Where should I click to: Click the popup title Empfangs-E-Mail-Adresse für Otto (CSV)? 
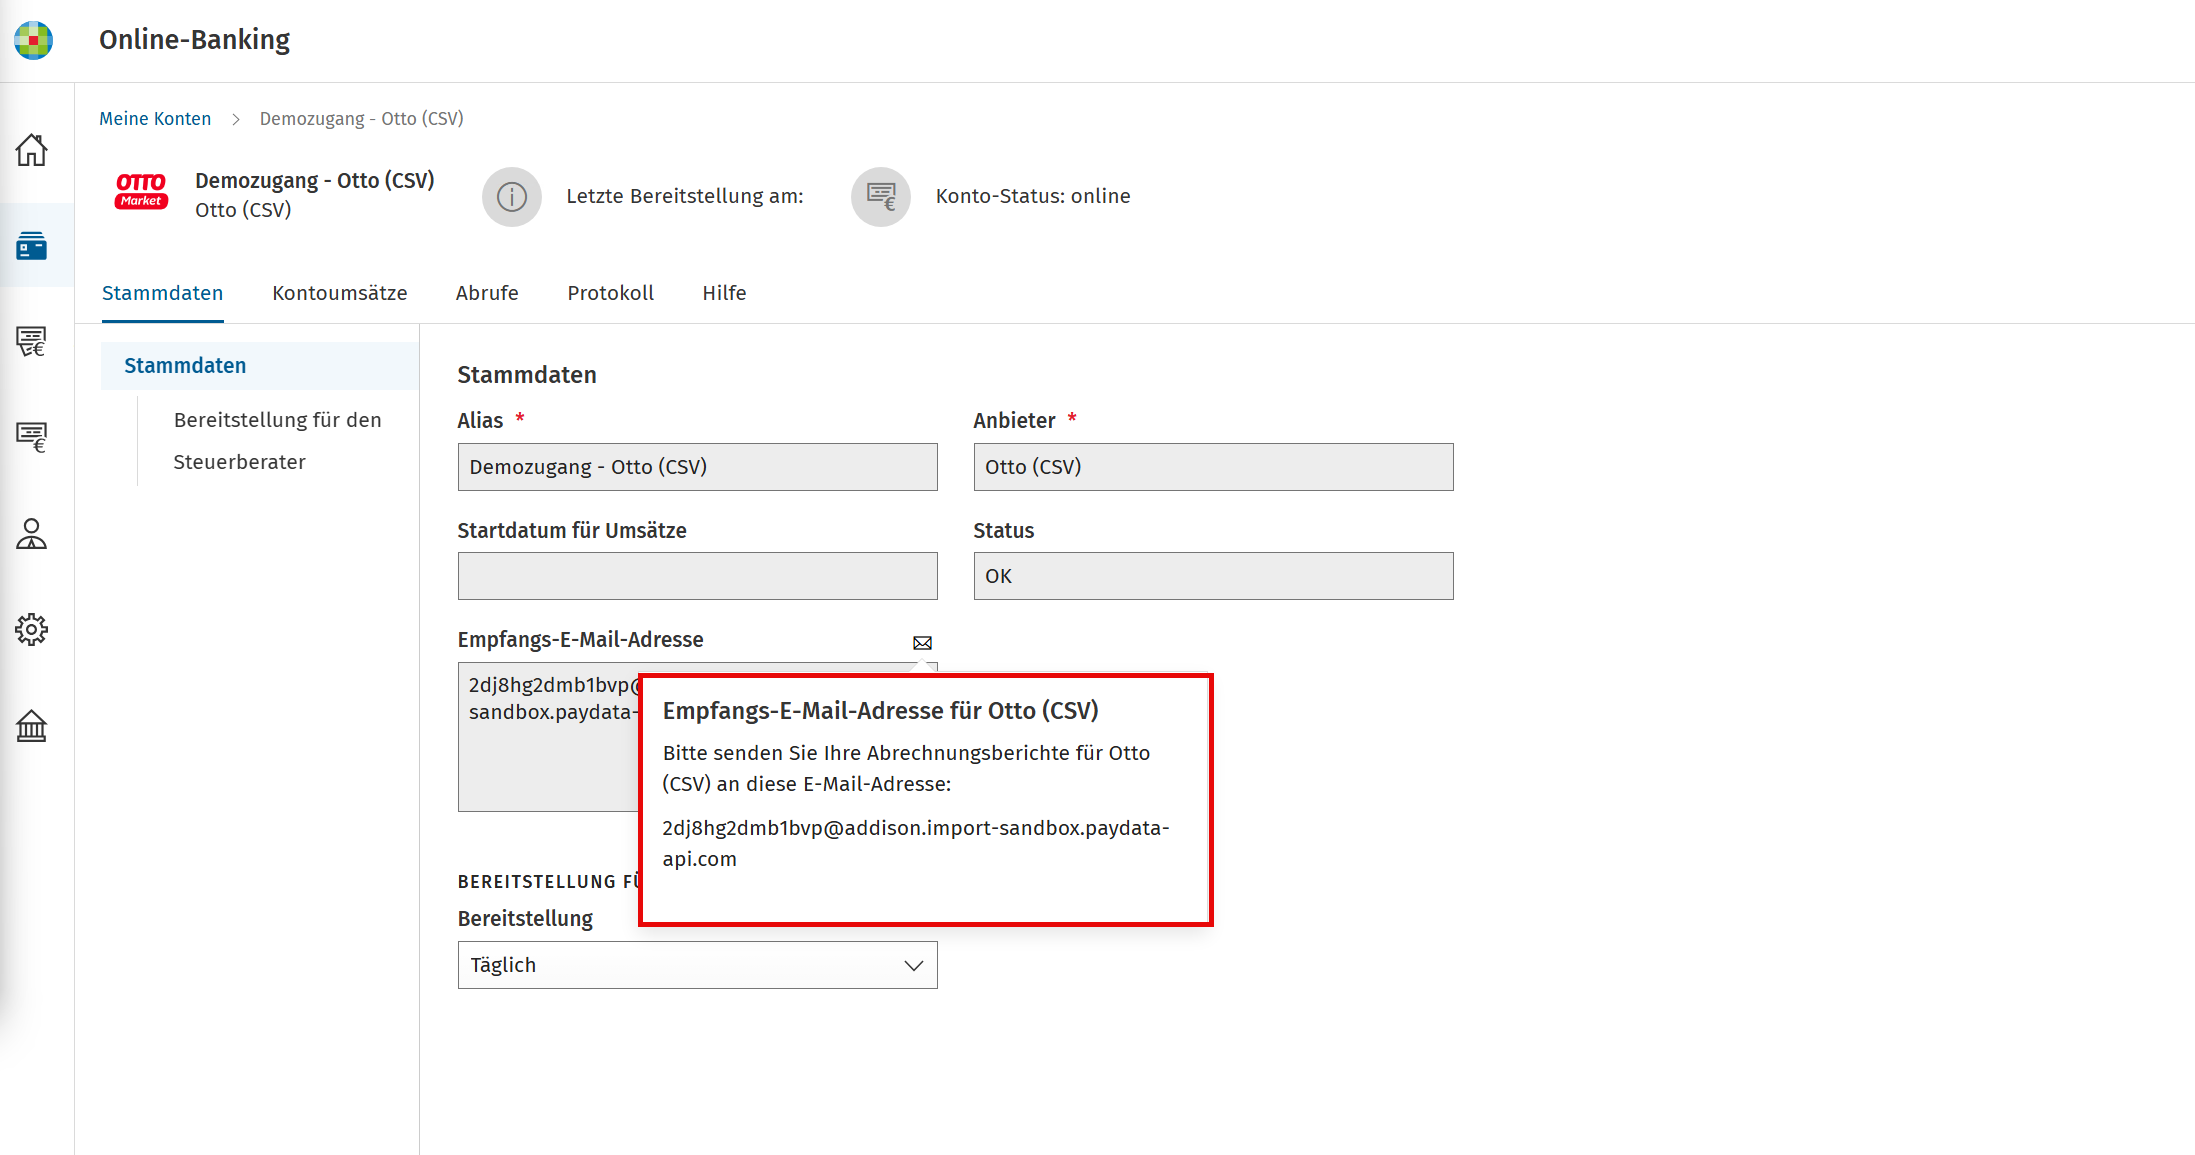click(881, 711)
